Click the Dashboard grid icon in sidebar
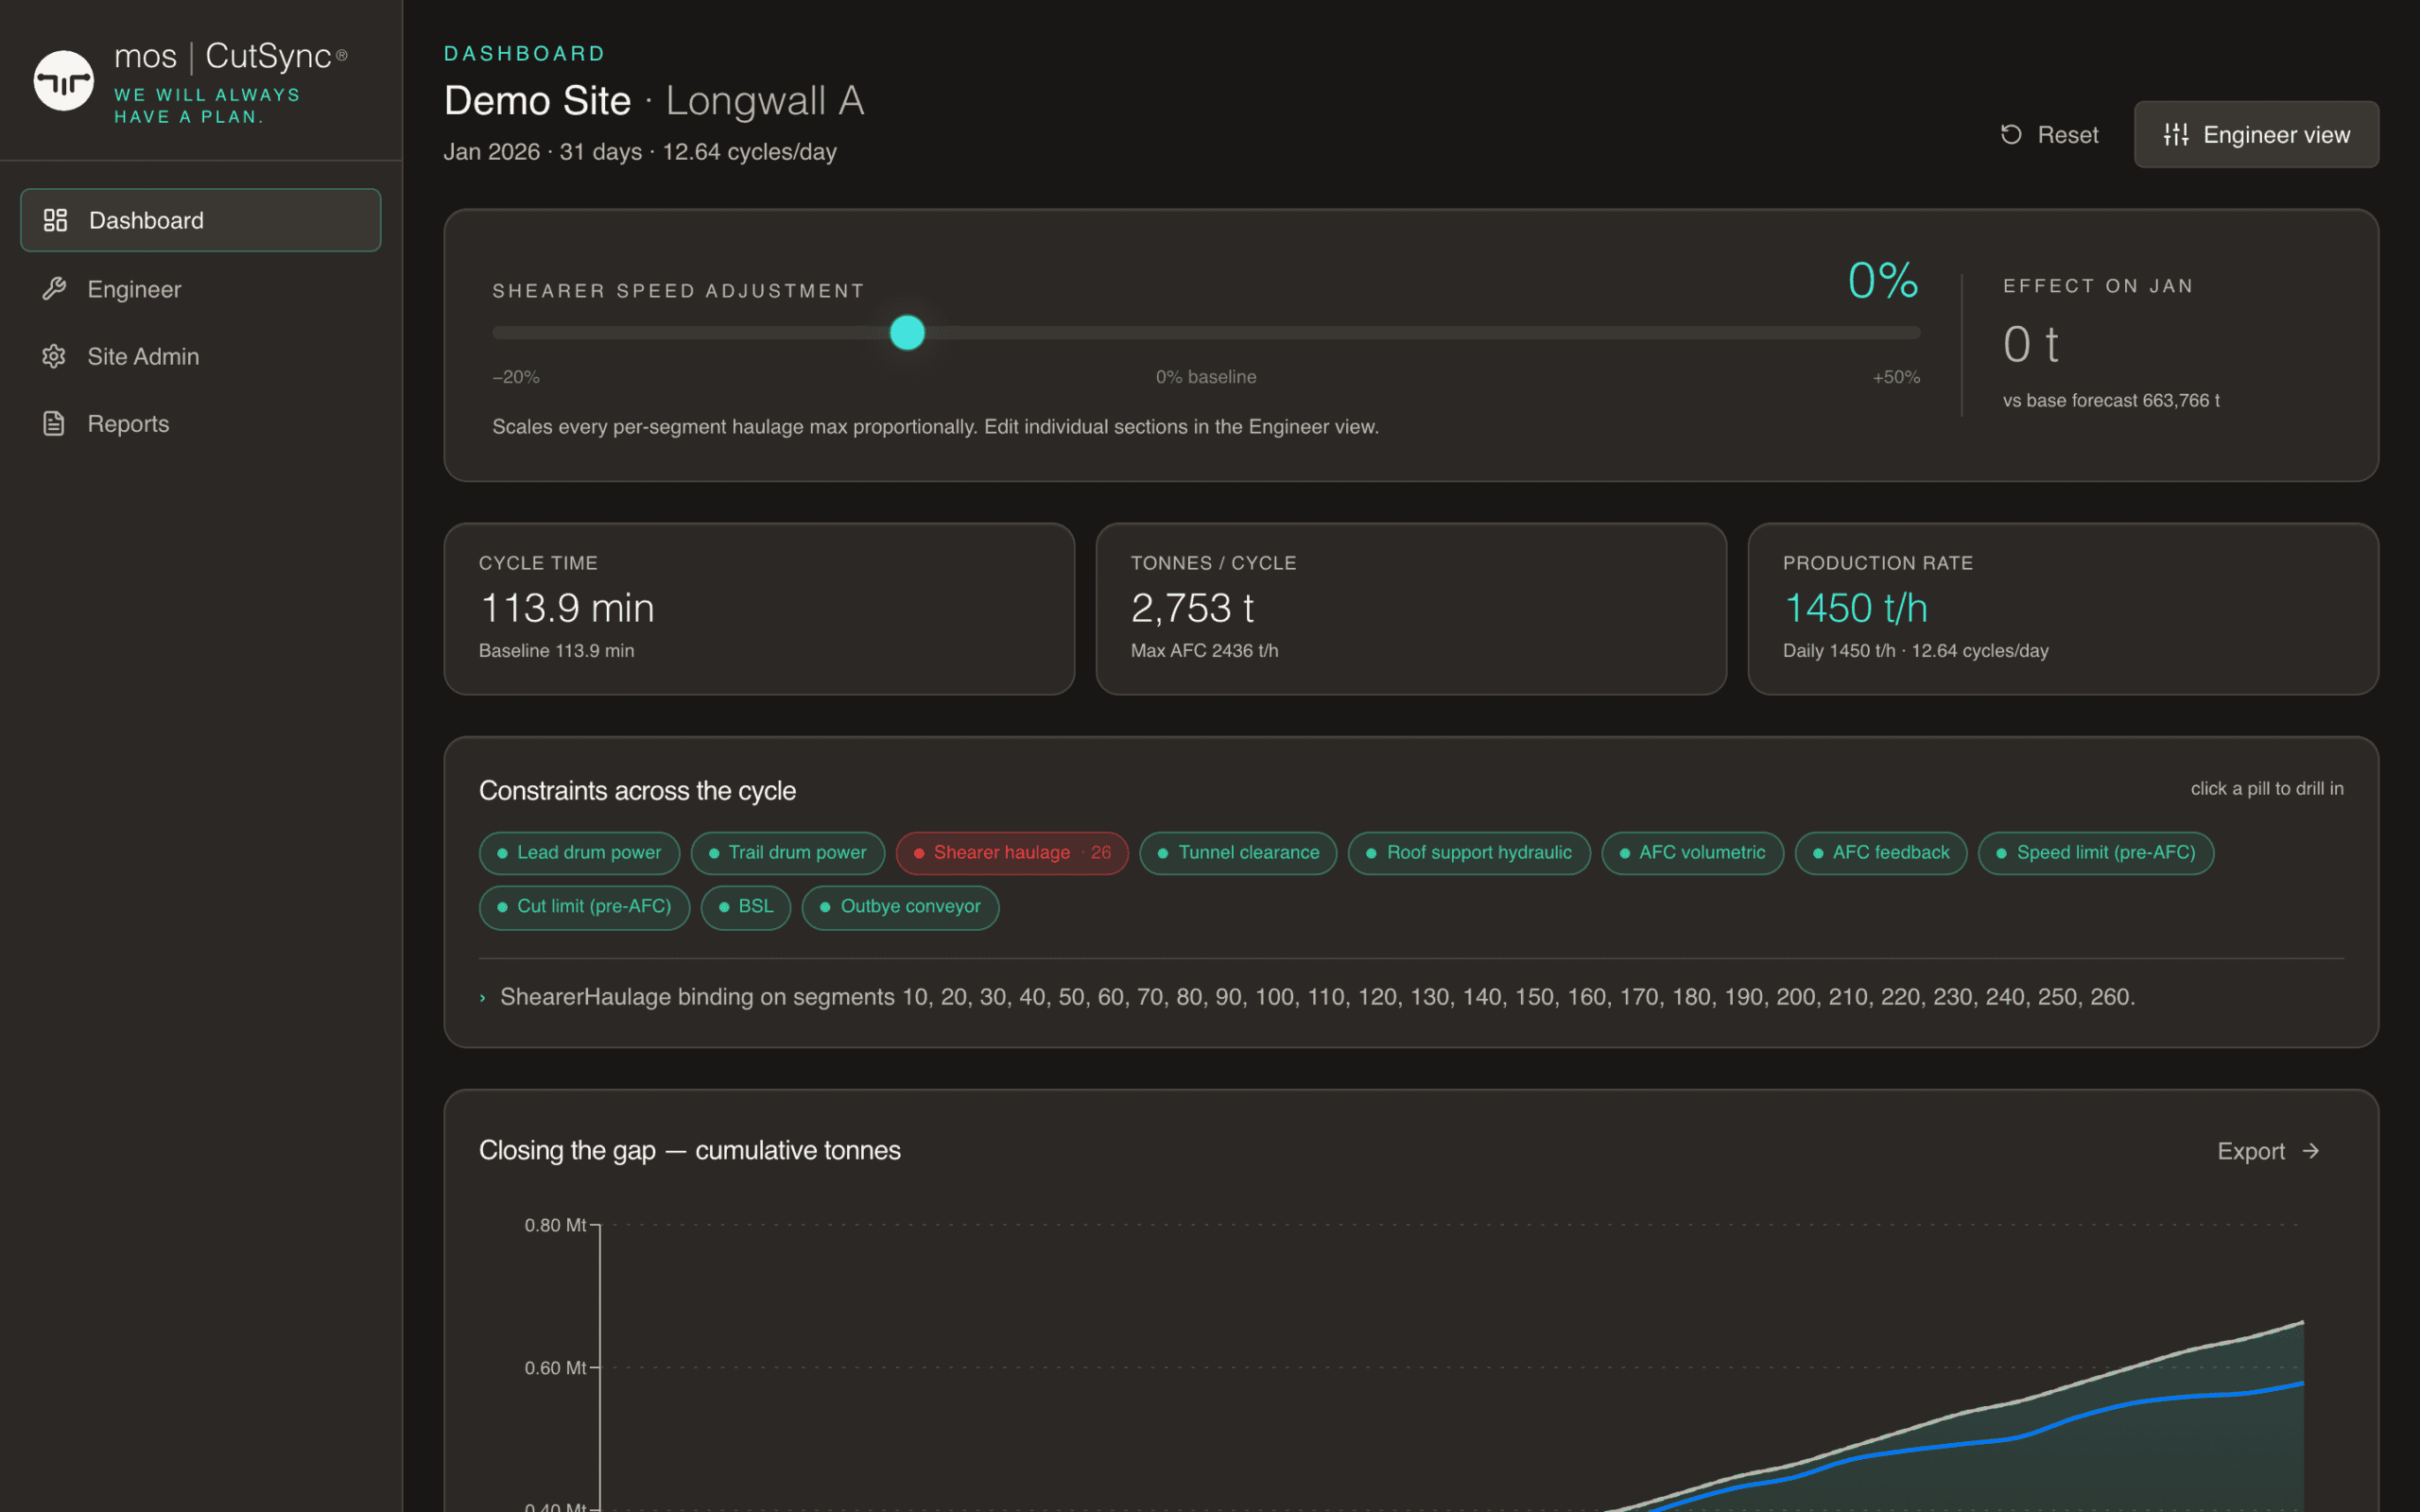 point(55,220)
